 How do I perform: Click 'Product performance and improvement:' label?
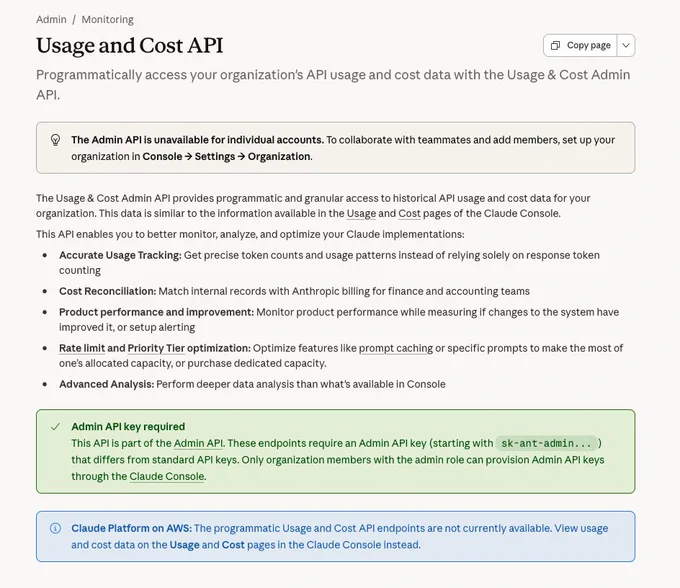coord(157,312)
